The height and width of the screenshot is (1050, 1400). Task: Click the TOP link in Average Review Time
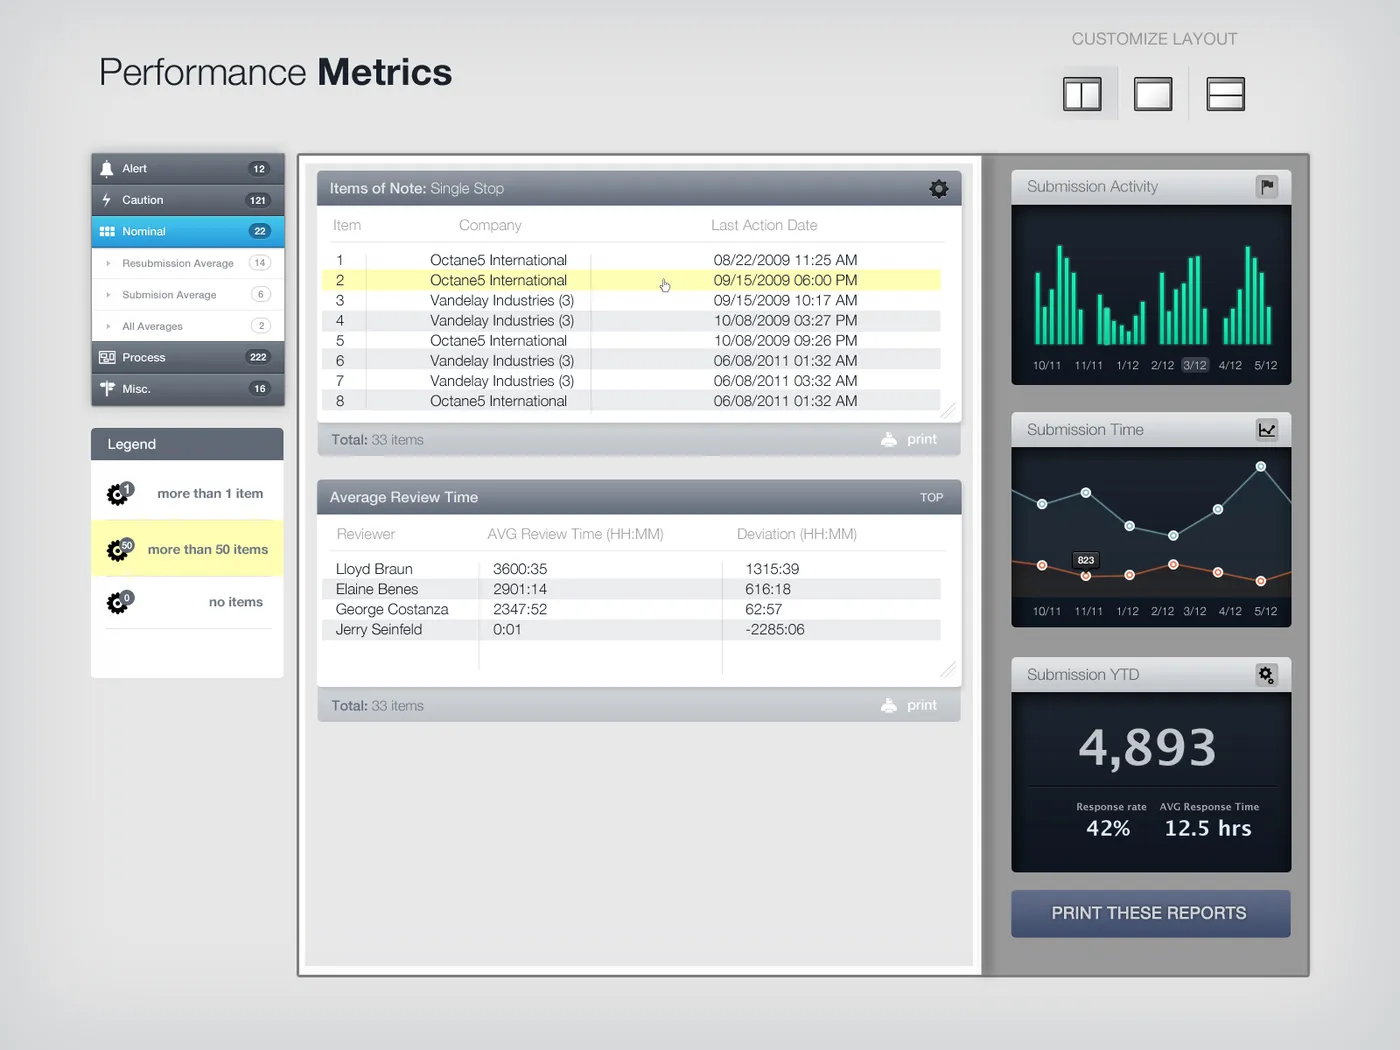[x=931, y=497]
